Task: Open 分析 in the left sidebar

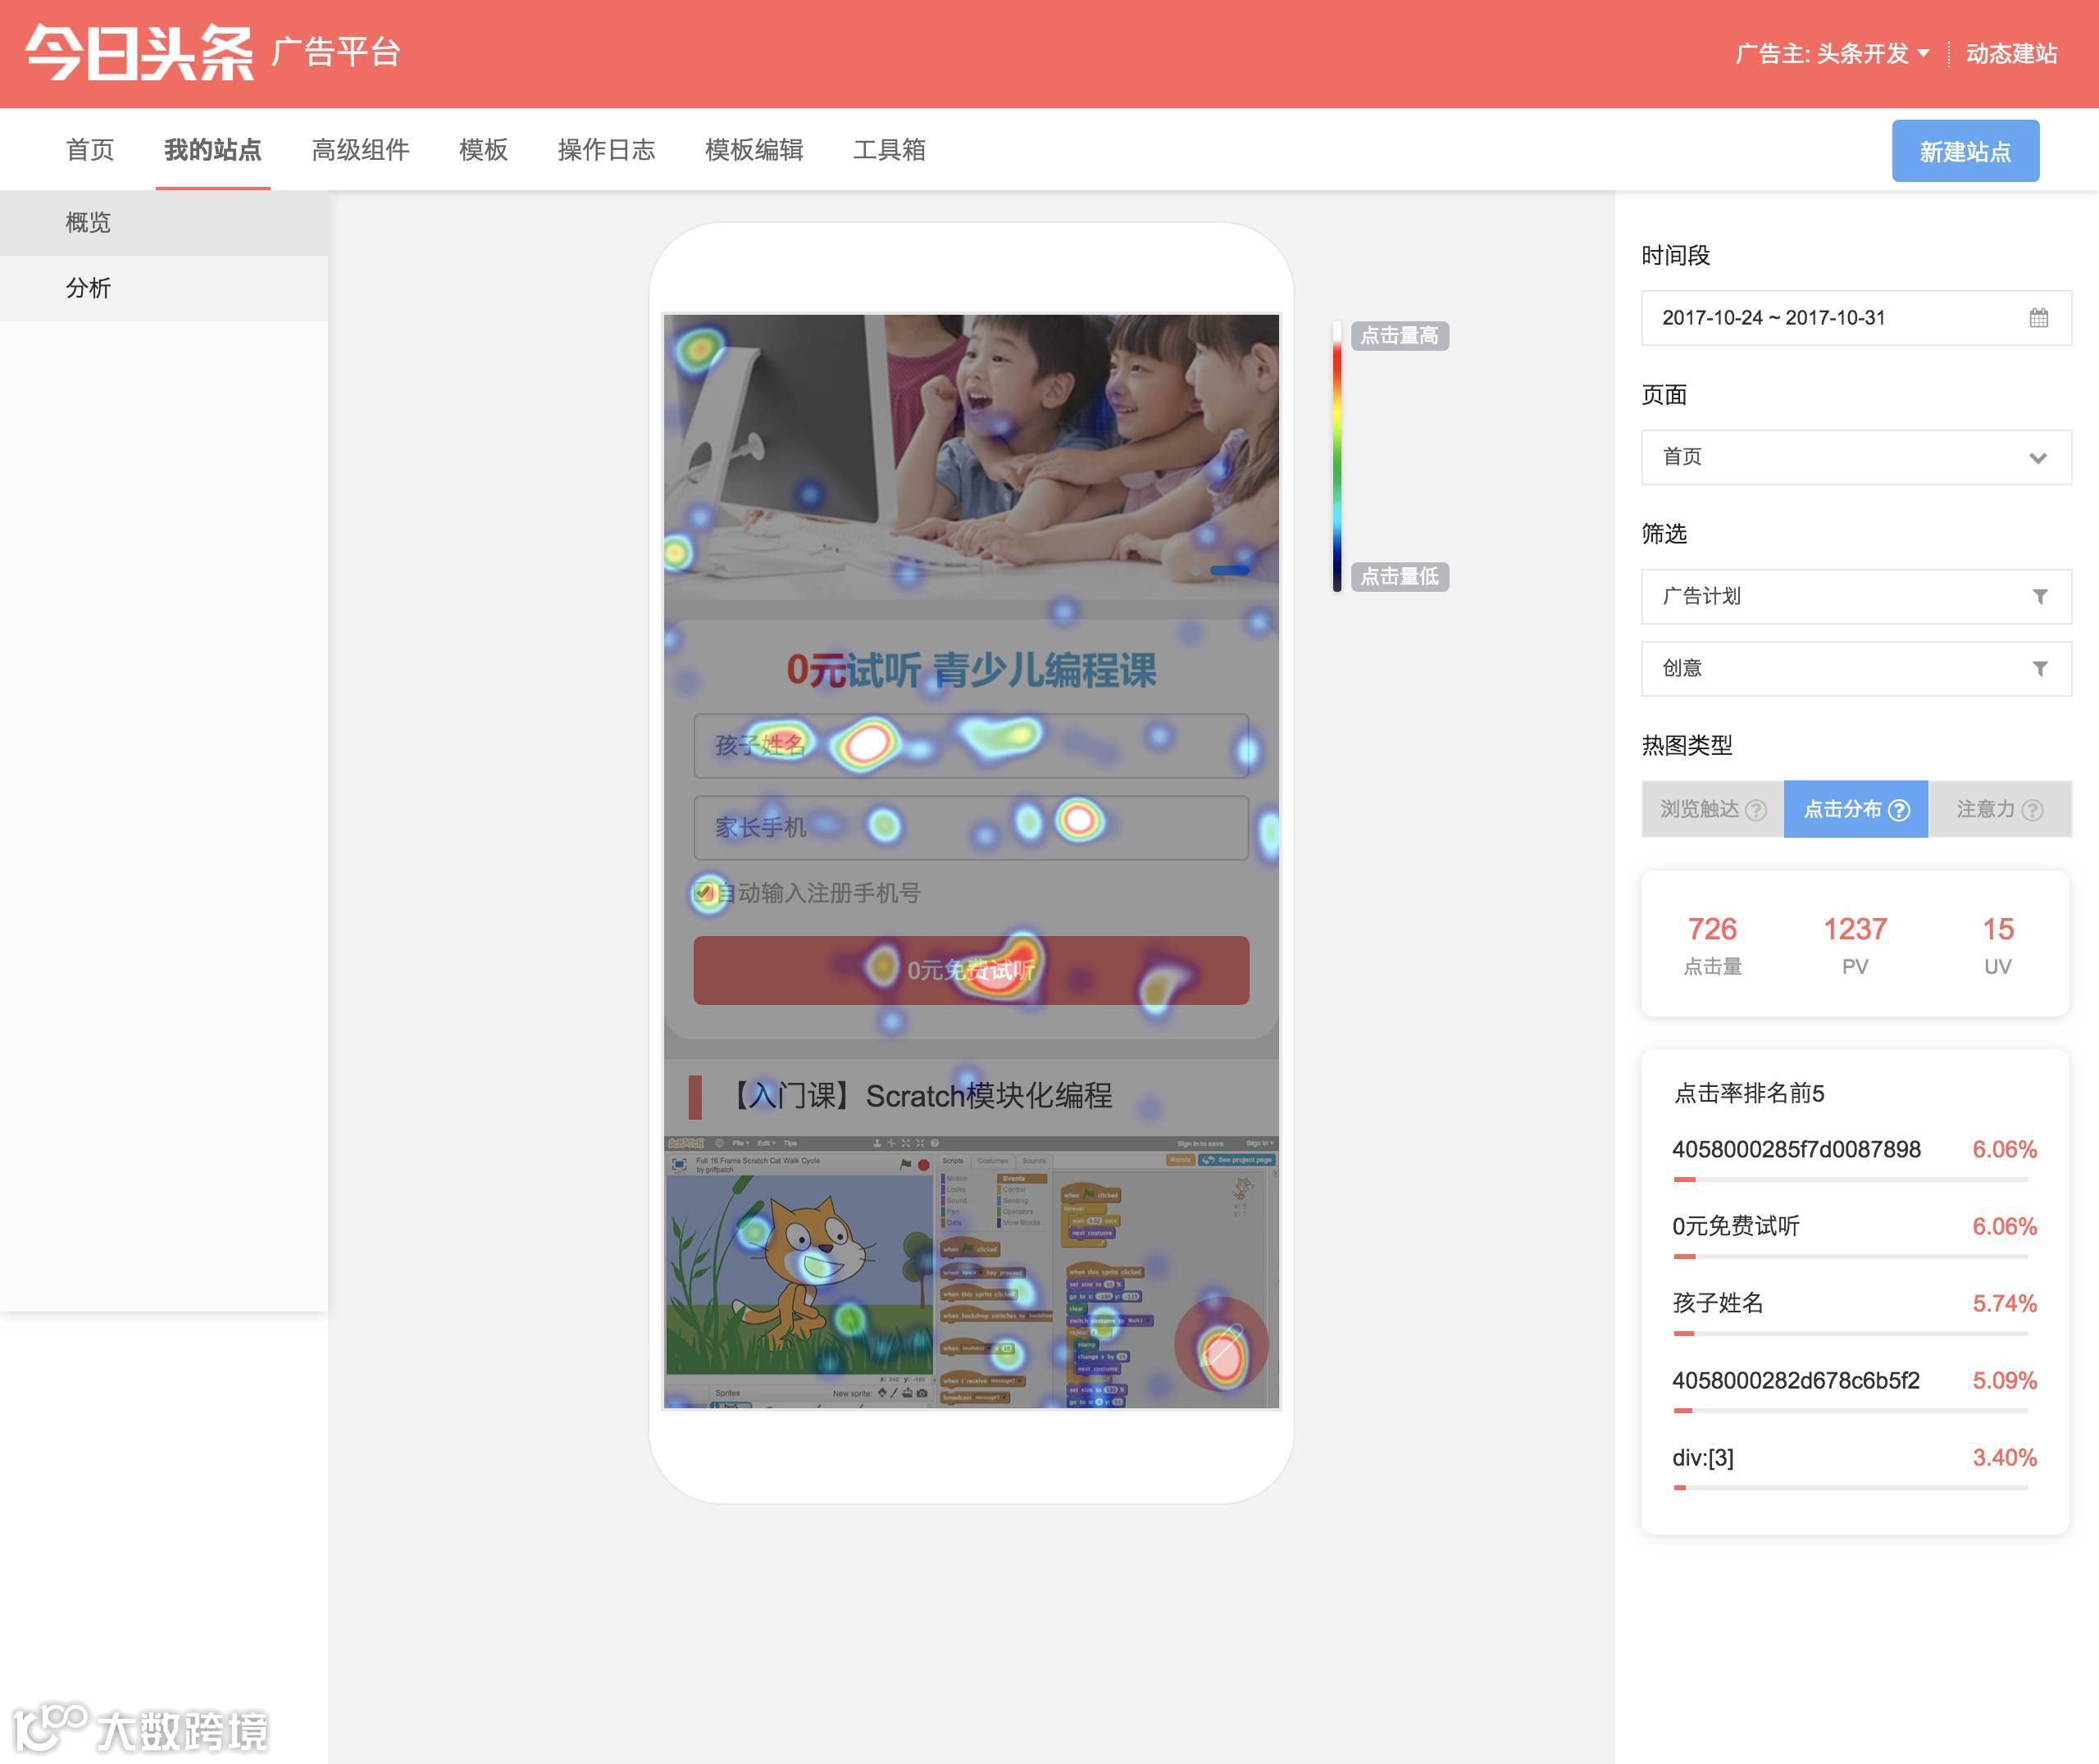Action: [88, 288]
